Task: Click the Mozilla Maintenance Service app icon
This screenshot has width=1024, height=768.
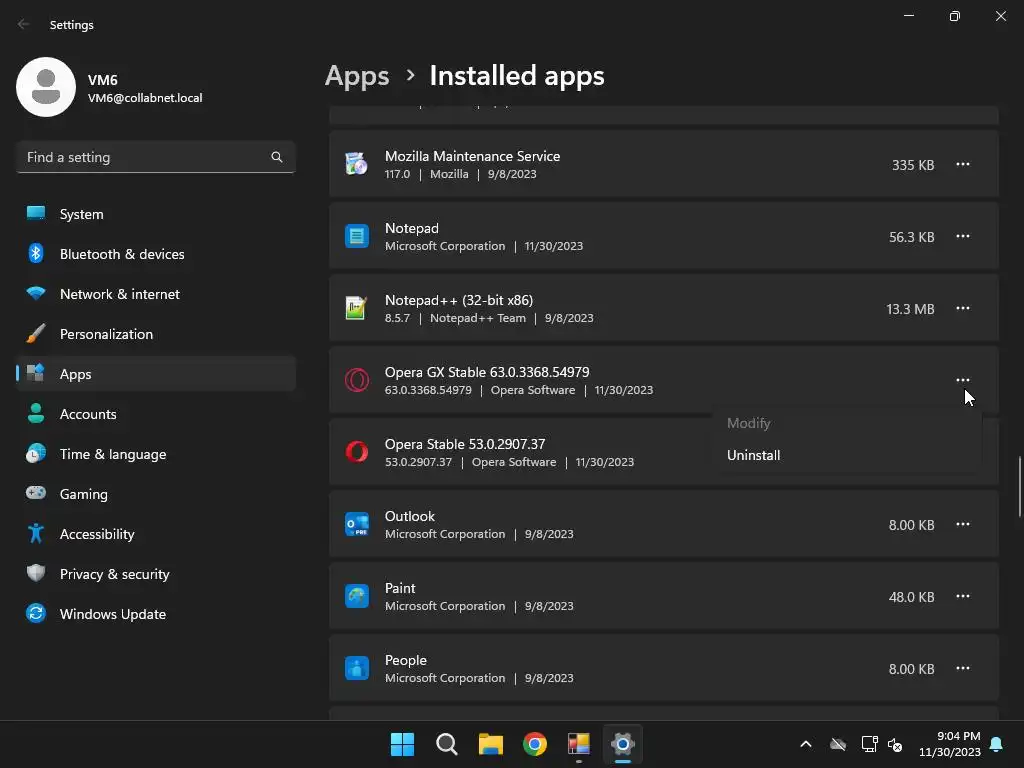Action: [x=357, y=164]
